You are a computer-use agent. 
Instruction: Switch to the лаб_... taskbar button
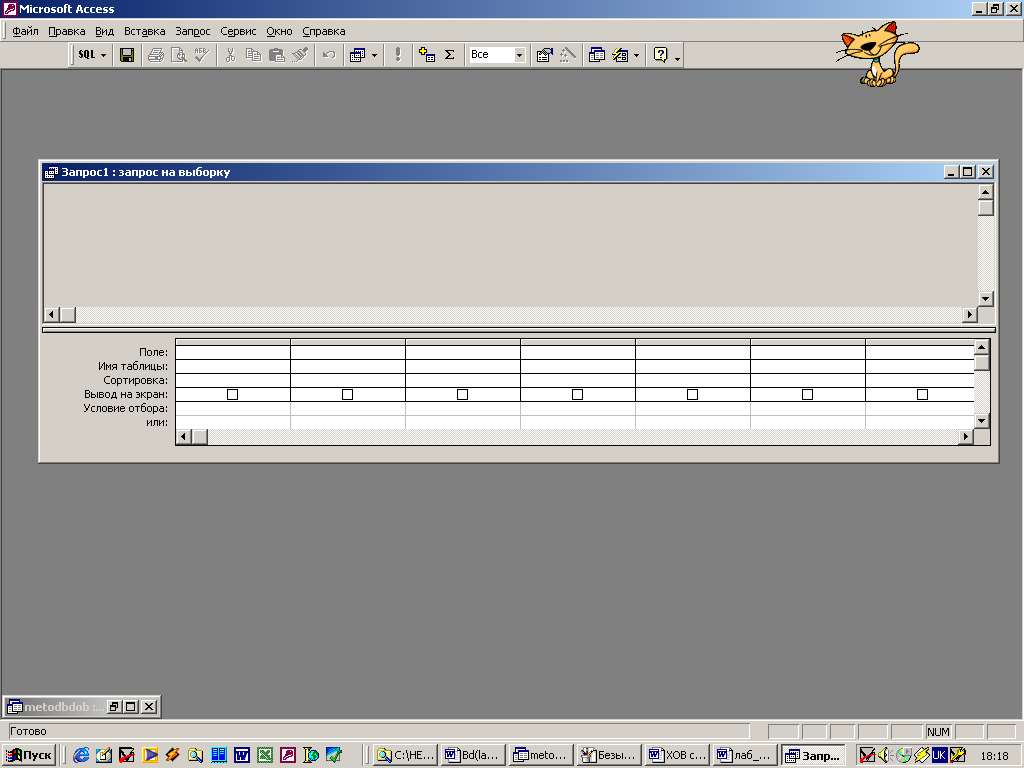pyautogui.click(x=746, y=755)
